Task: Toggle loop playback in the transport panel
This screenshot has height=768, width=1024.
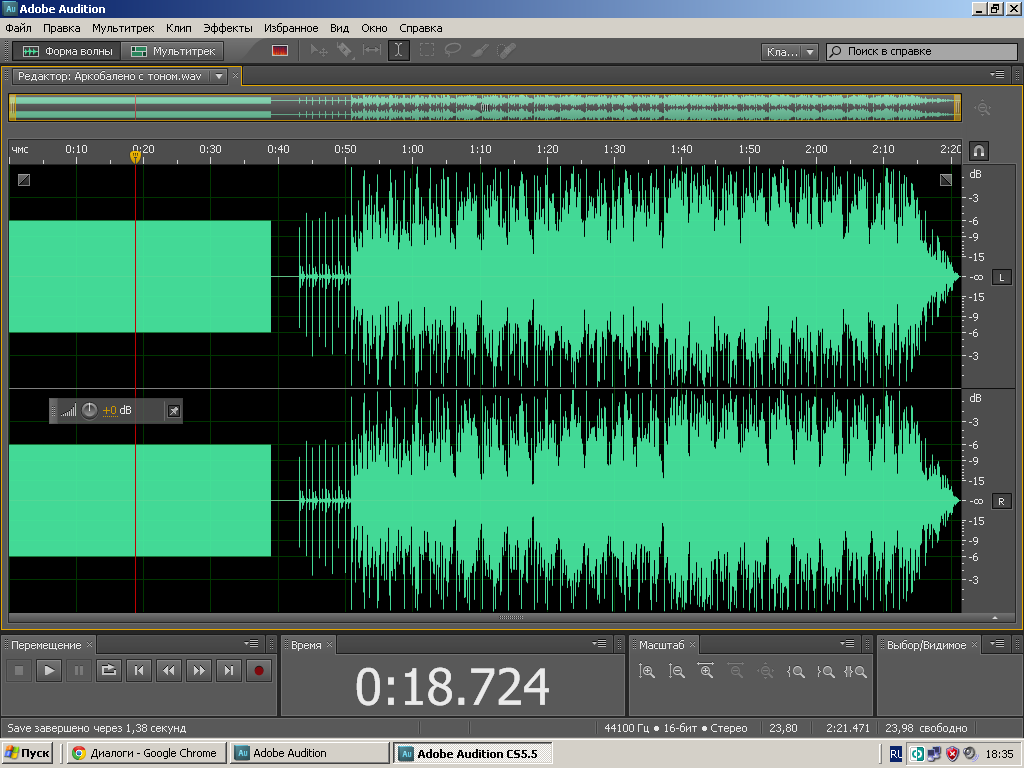Action: 109,671
